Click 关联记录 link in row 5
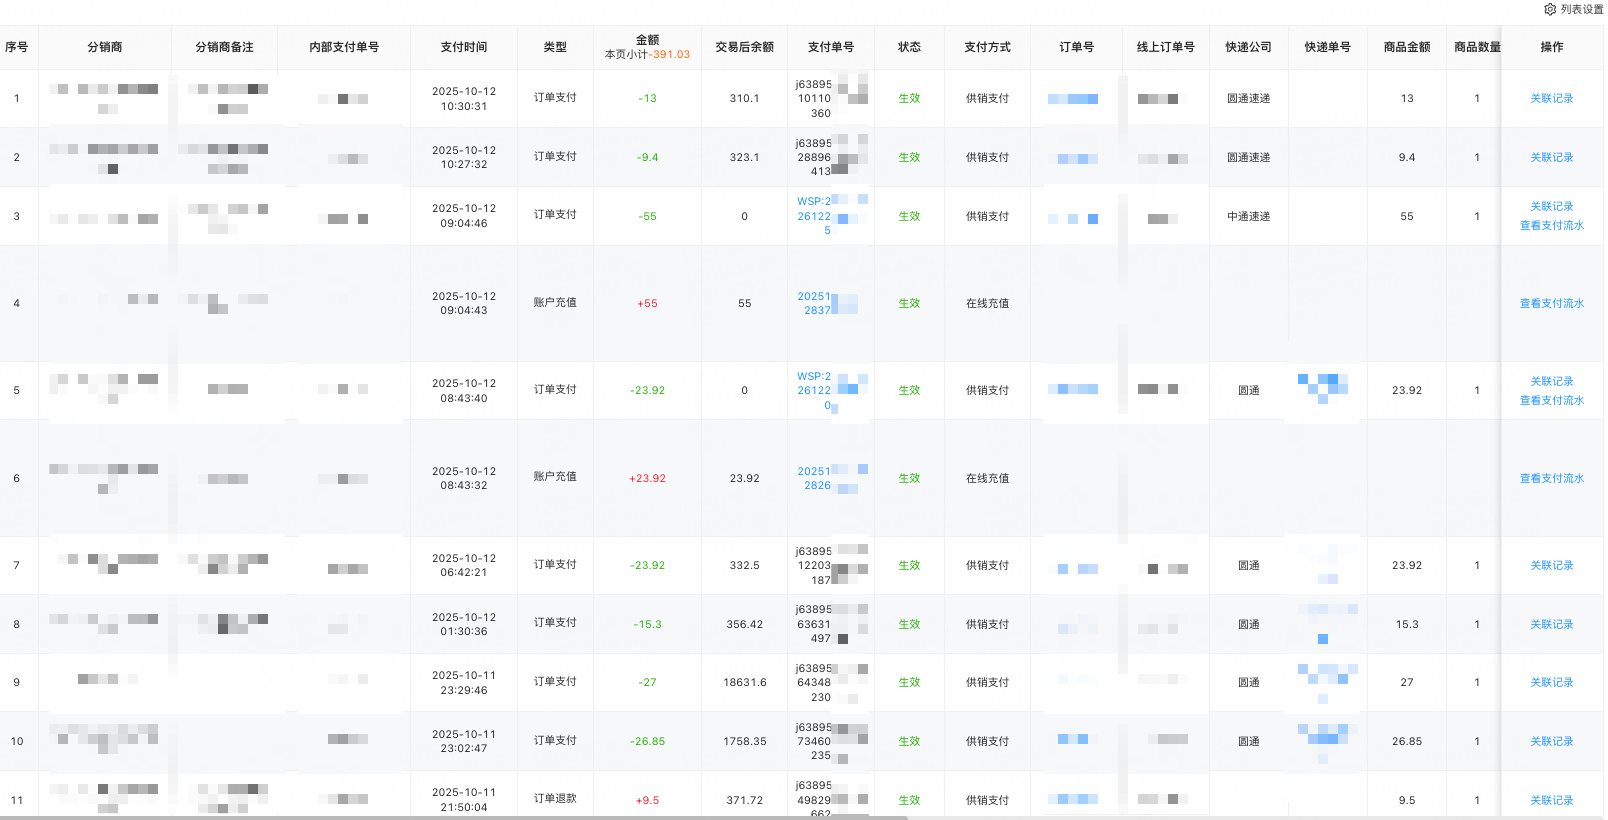 pos(1551,381)
